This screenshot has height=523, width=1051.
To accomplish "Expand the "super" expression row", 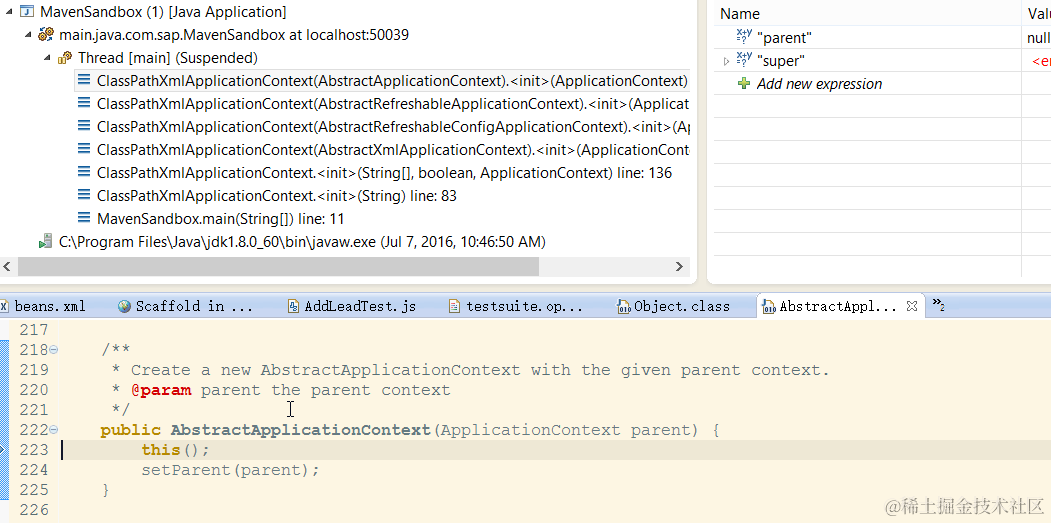I will point(727,61).
